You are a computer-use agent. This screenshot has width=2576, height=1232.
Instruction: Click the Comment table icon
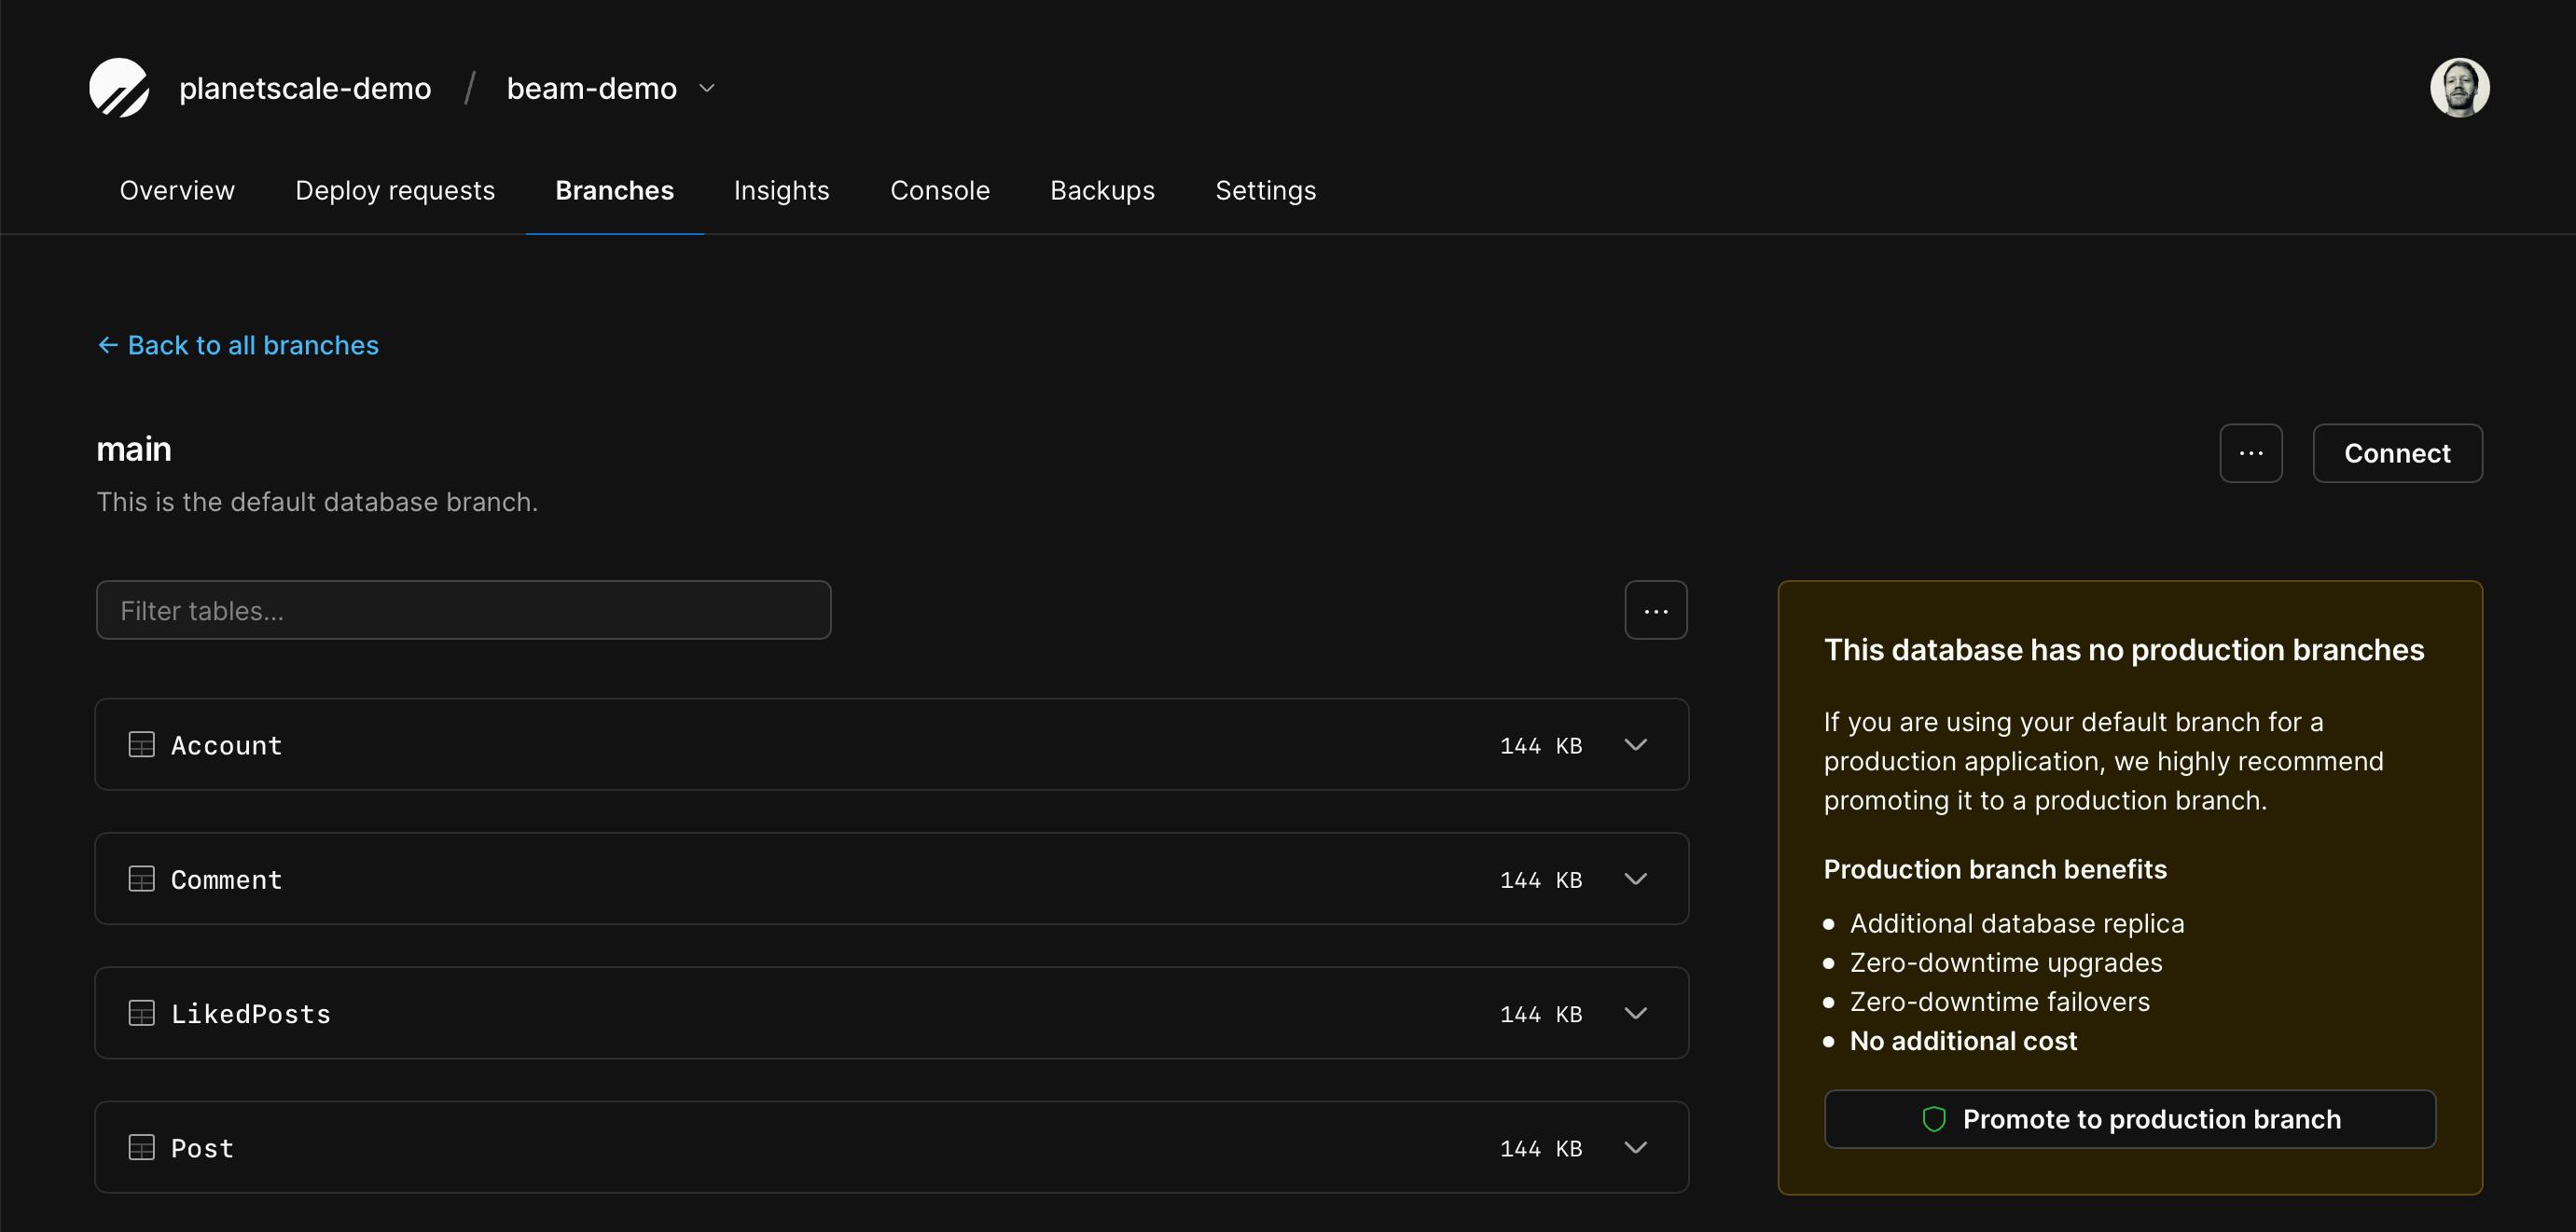[x=142, y=879]
